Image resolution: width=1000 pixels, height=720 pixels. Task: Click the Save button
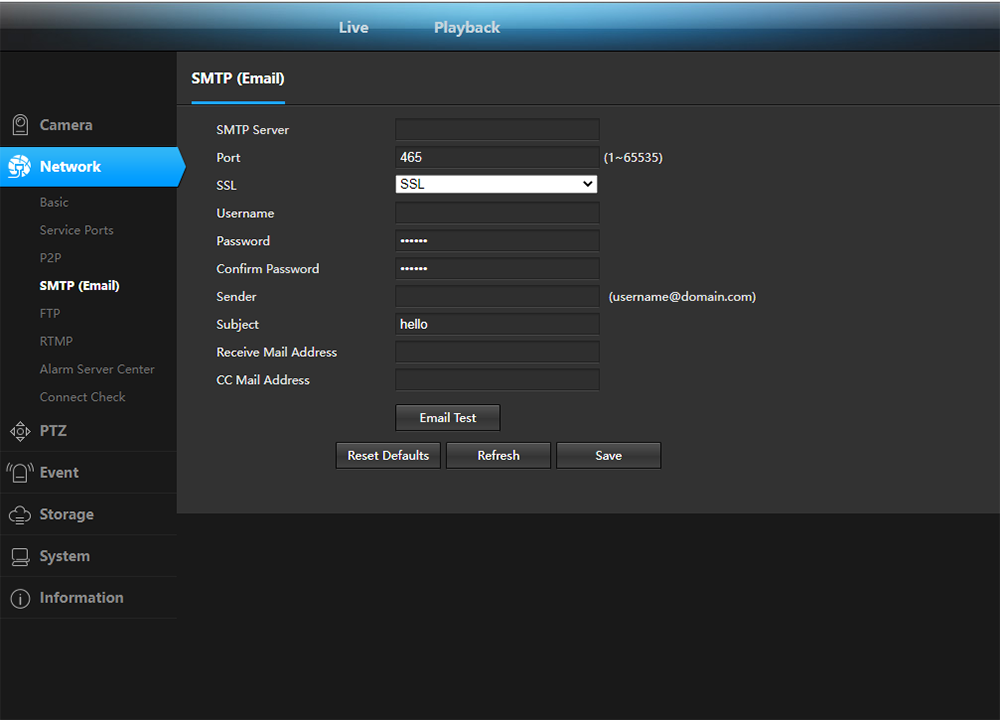608,455
